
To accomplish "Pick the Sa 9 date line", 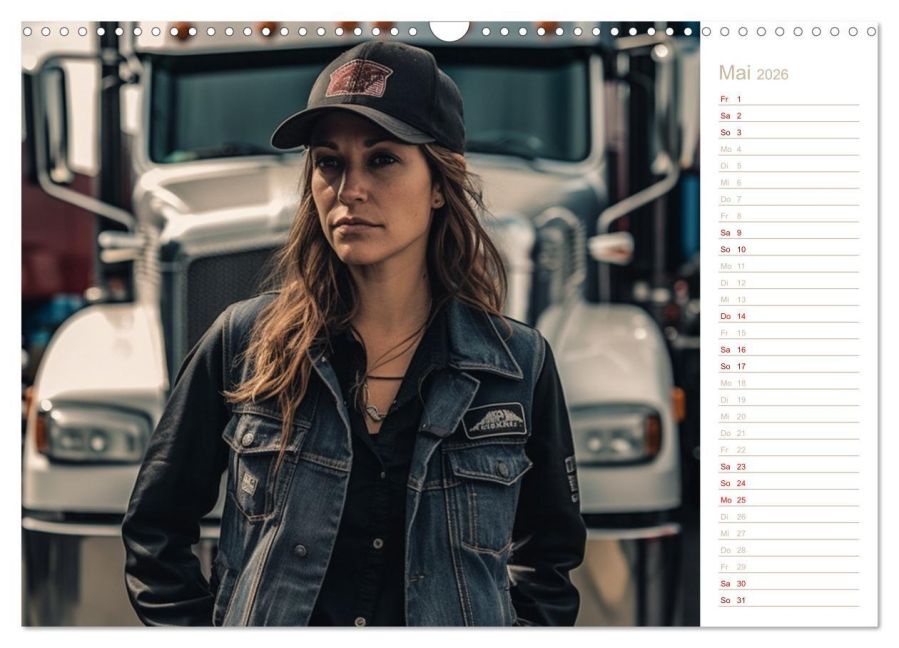I will click(x=787, y=233).
